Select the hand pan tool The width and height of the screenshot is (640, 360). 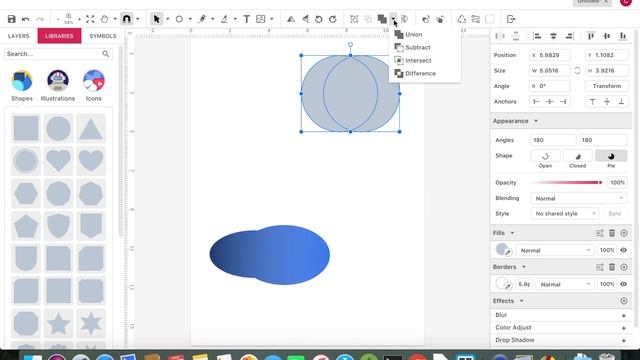104,19
